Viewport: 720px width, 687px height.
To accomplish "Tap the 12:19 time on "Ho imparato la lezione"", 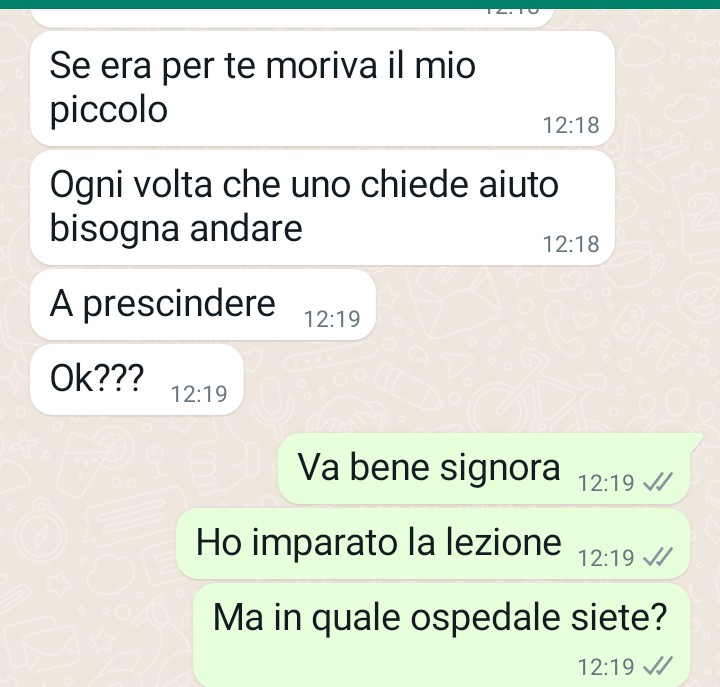I will pos(606,557).
